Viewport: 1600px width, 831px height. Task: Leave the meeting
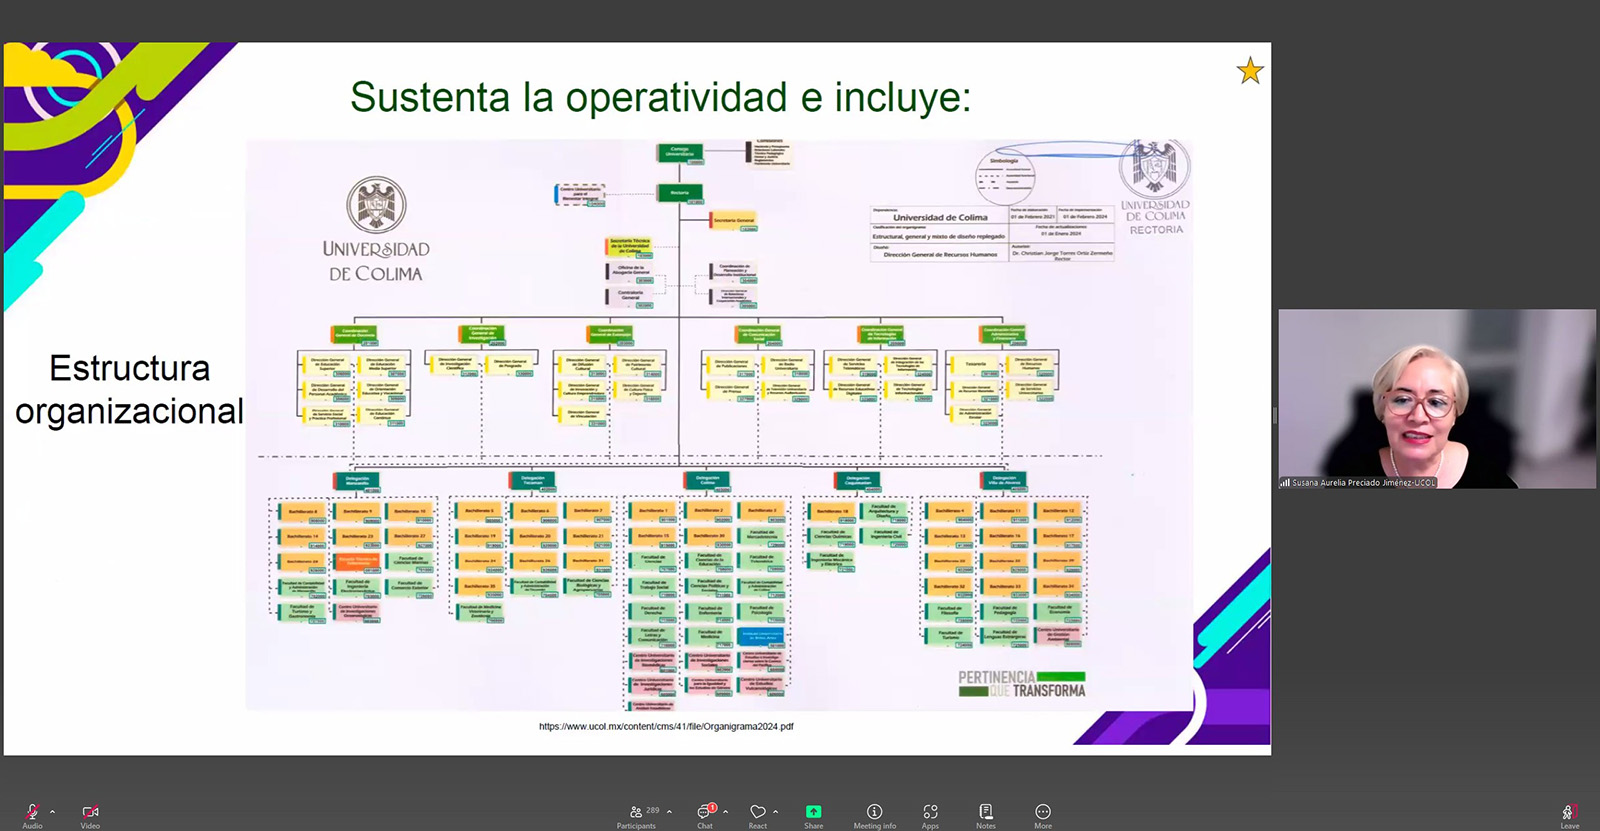click(1569, 812)
